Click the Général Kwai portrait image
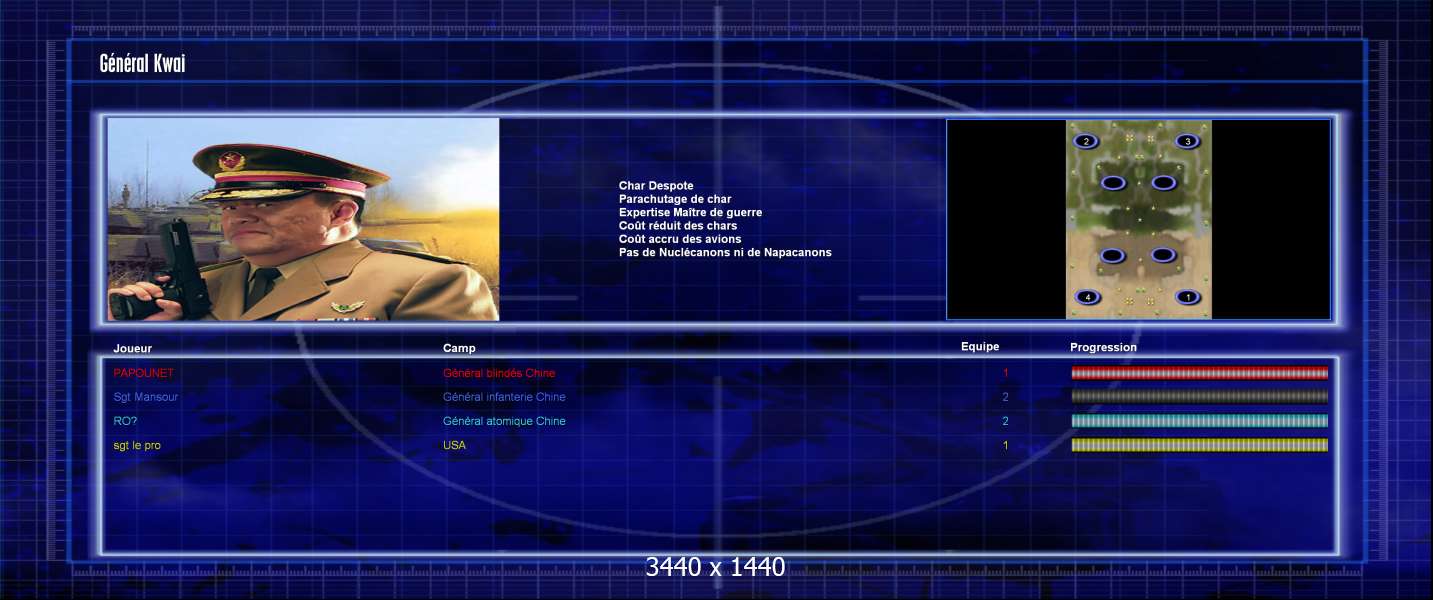This screenshot has height=600, width=1433. (303, 219)
